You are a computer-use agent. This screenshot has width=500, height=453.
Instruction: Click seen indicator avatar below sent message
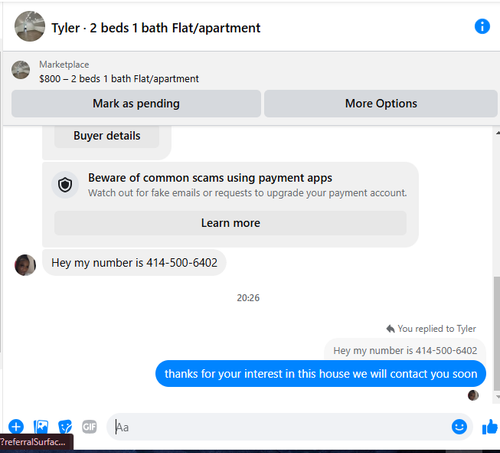(473, 395)
